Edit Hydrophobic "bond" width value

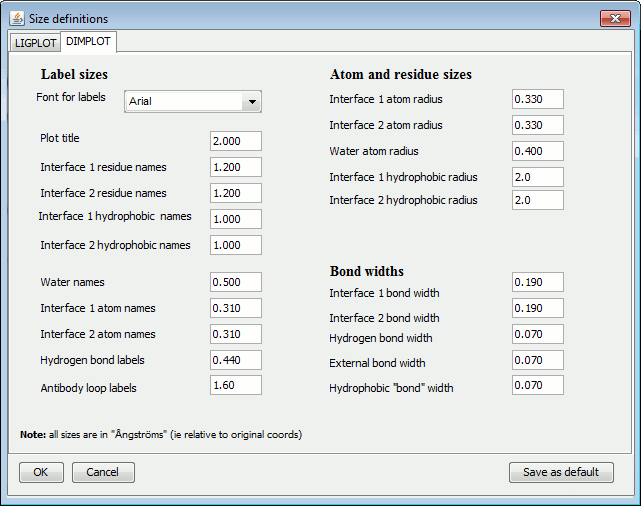538,385
